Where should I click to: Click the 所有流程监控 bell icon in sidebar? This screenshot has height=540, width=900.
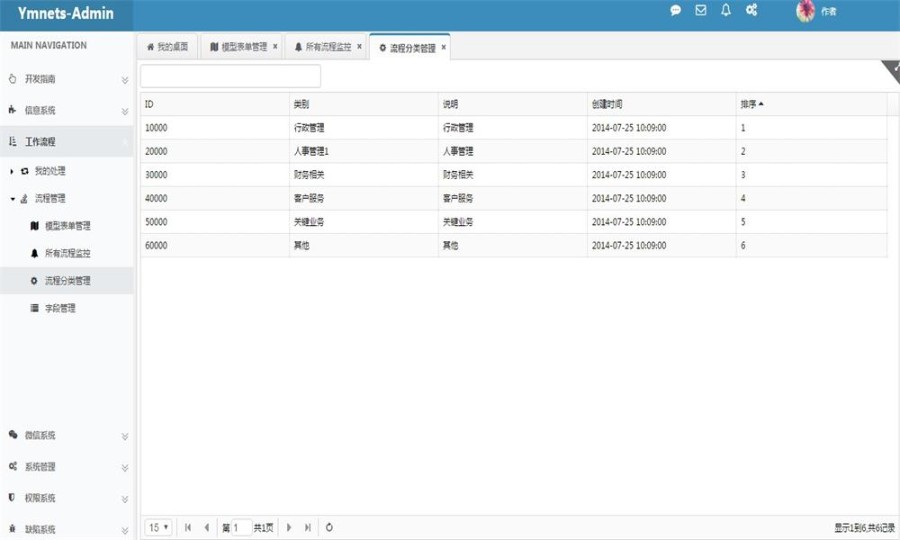[x=34, y=253]
